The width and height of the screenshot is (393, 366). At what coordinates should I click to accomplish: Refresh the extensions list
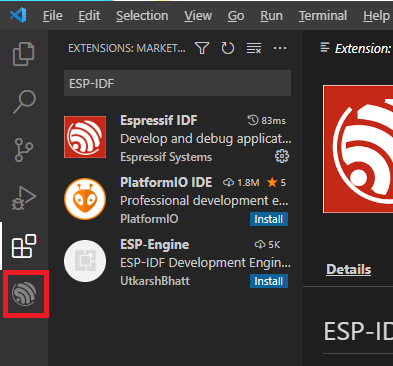pyautogui.click(x=228, y=48)
